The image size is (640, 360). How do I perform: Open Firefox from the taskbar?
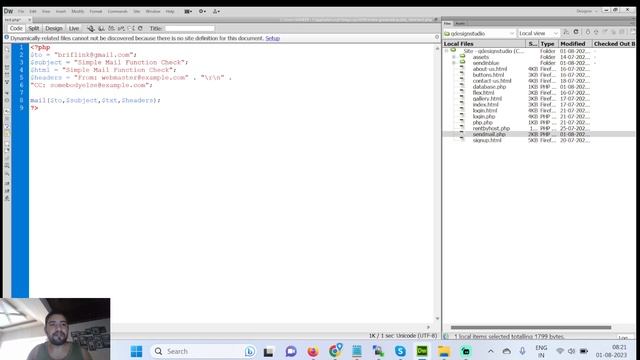tap(313, 351)
